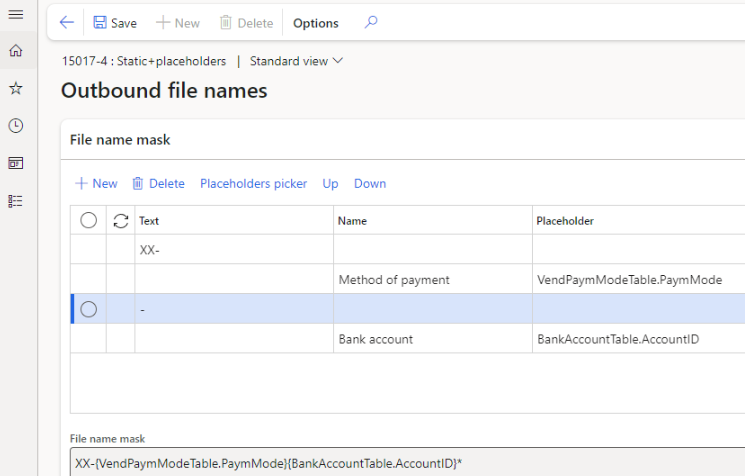This screenshot has height=476, width=745.
Task: Expand the Standard view dropdown
Action: point(296,61)
